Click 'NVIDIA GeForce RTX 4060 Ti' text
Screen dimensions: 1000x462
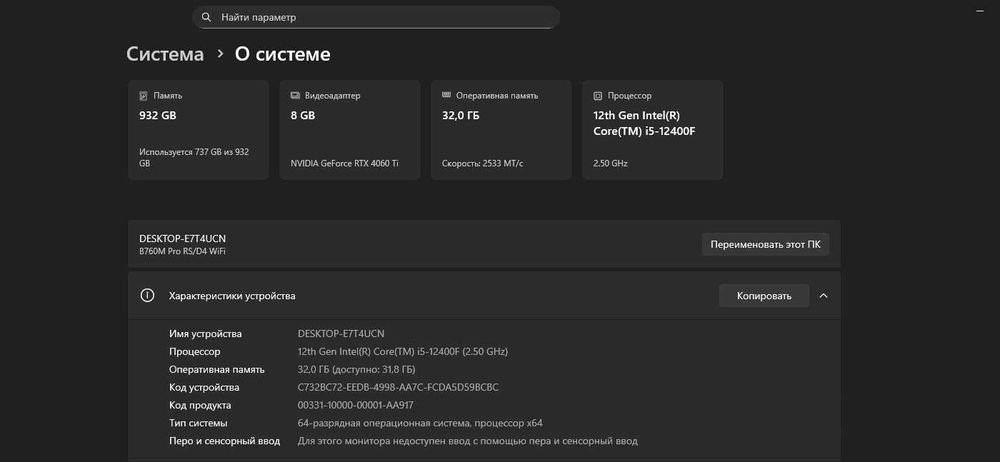point(344,163)
